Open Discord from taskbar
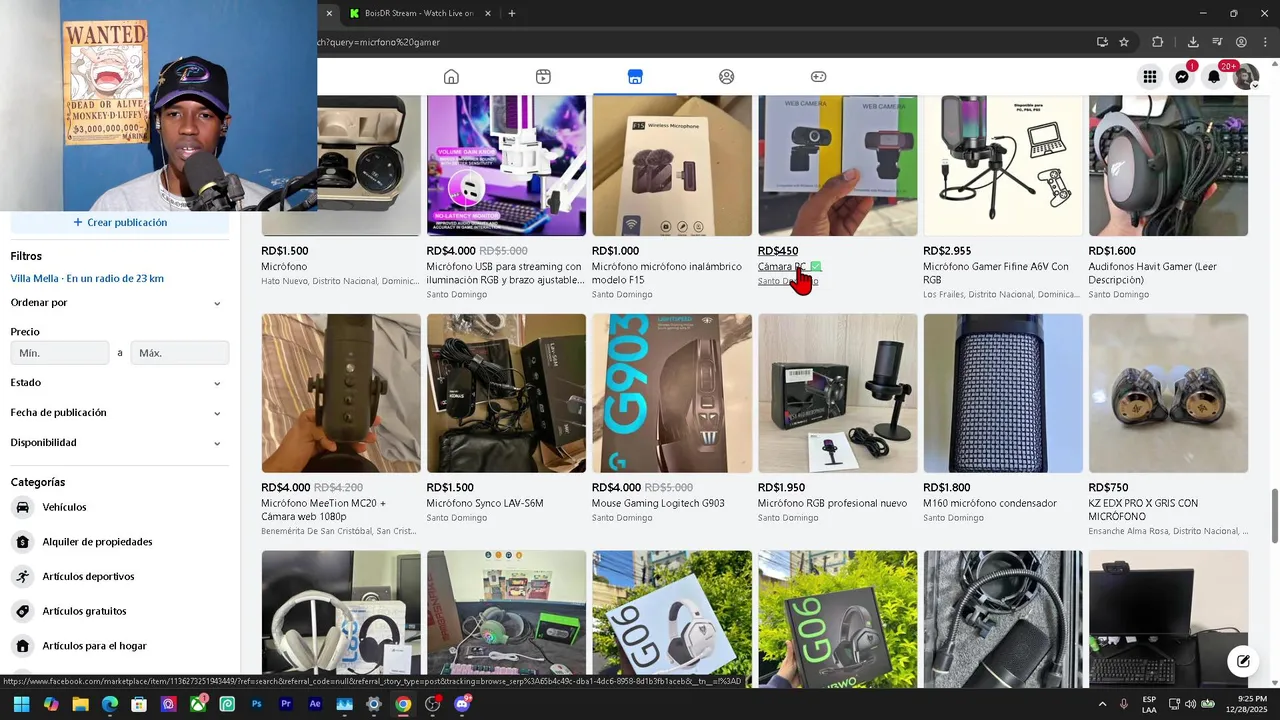This screenshot has width=1280, height=720. coord(462,704)
